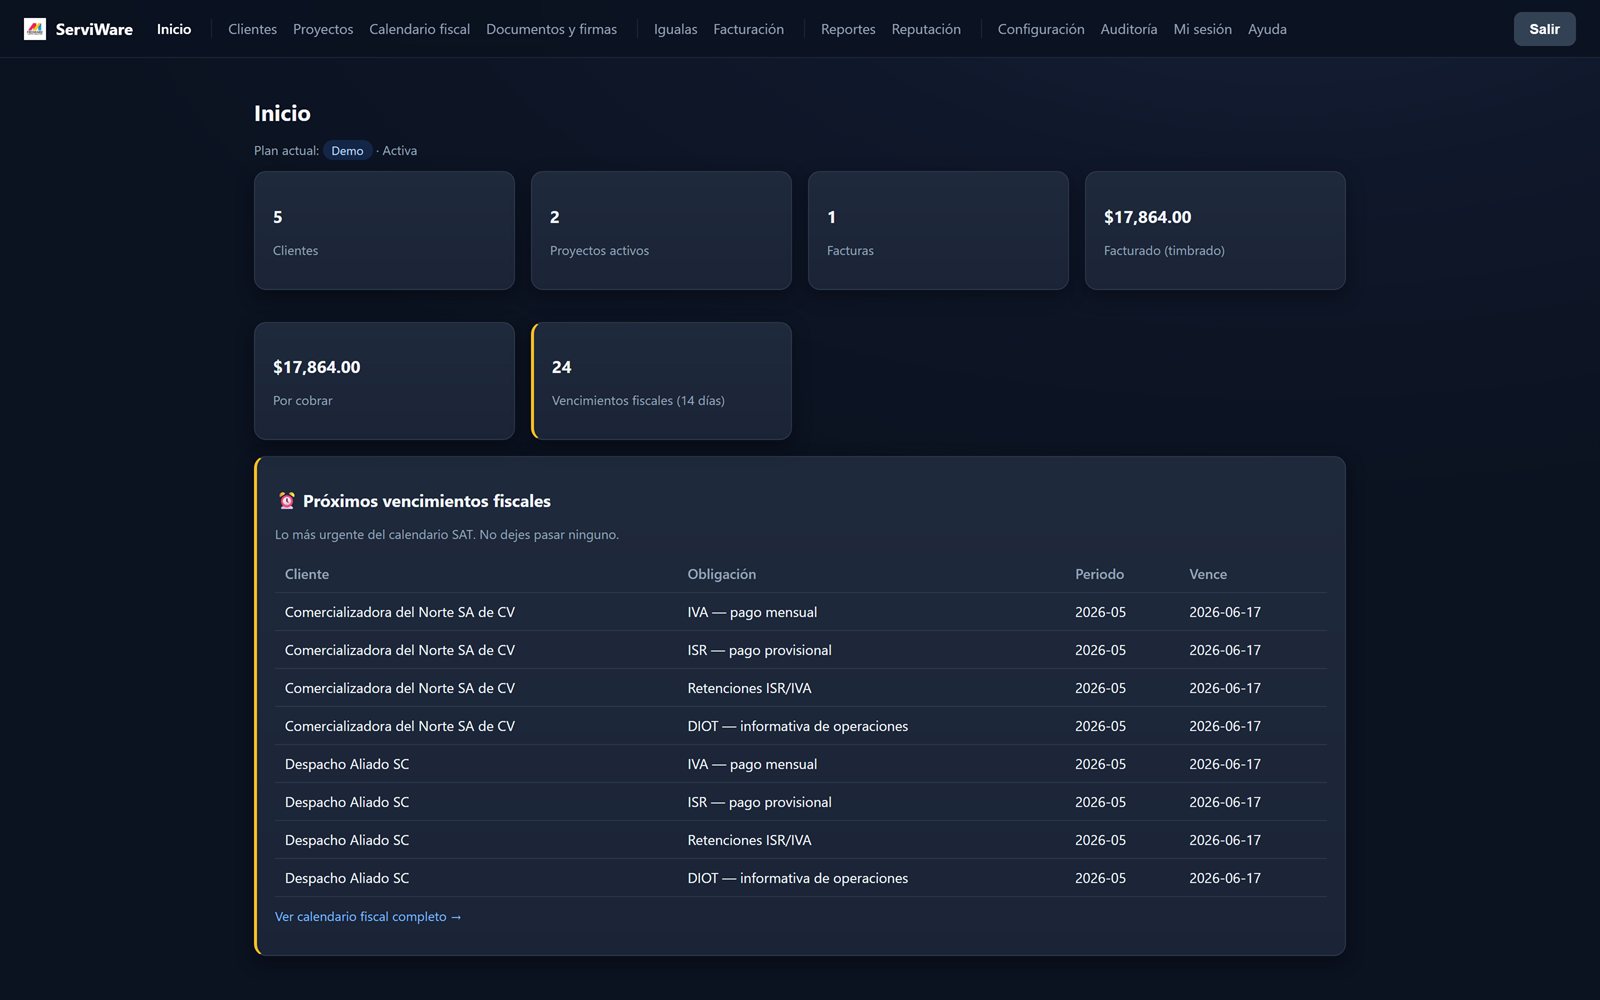Open Proyectos in the navigation bar
This screenshot has height=1000, width=1600.
[323, 29]
